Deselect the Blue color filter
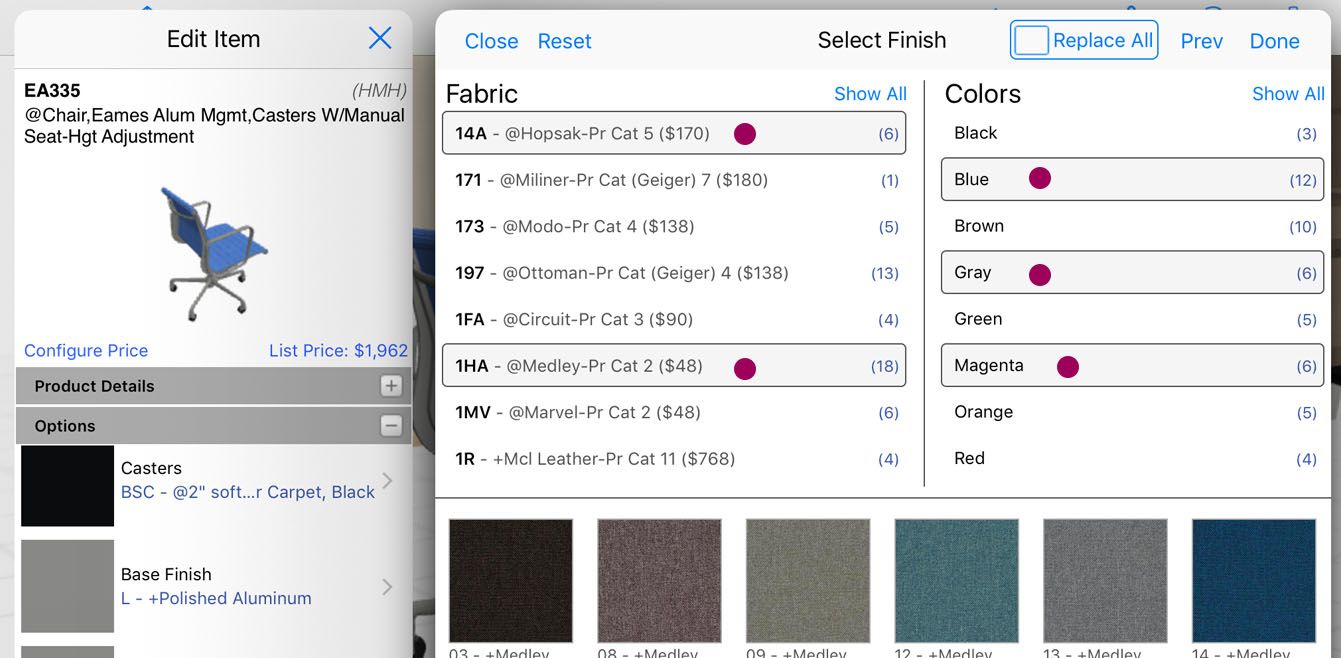This screenshot has width=1341, height=658. click(x=1133, y=180)
